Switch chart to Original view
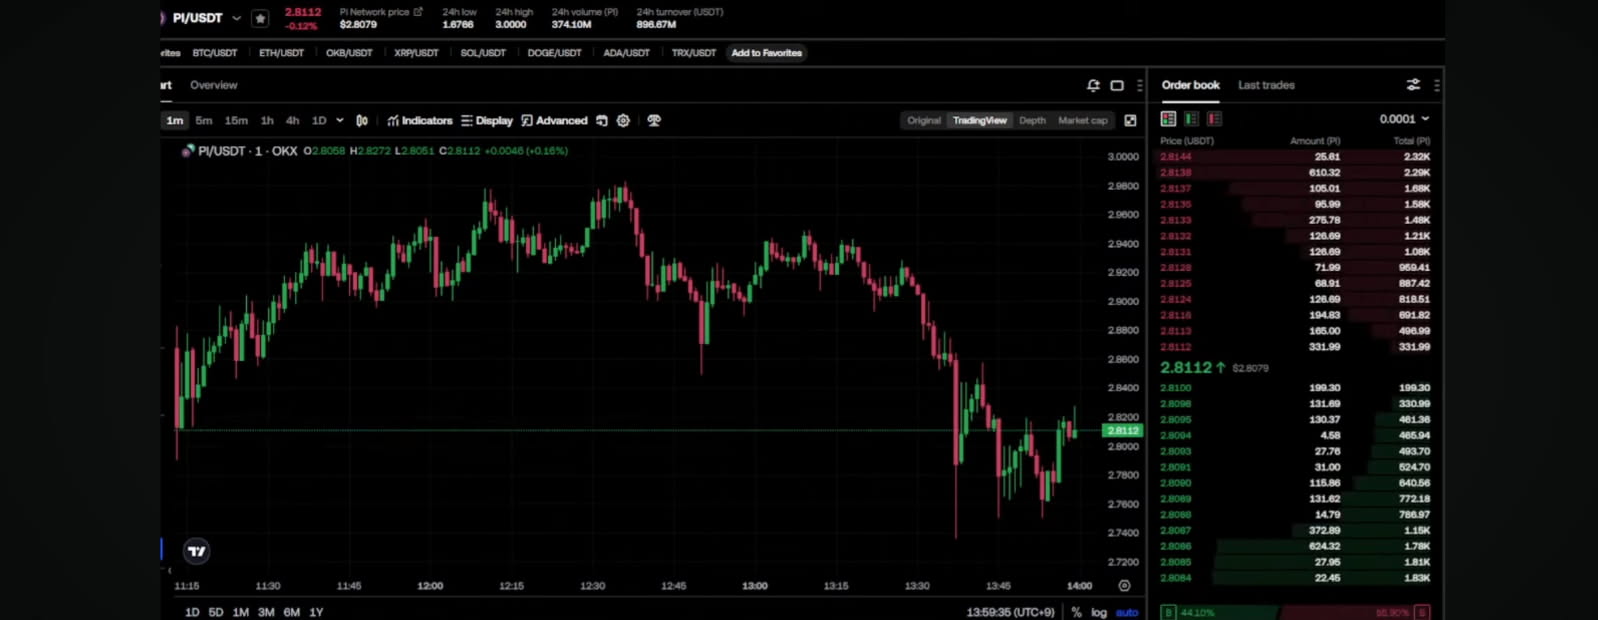The image size is (1598, 620). pyautogui.click(x=924, y=120)
